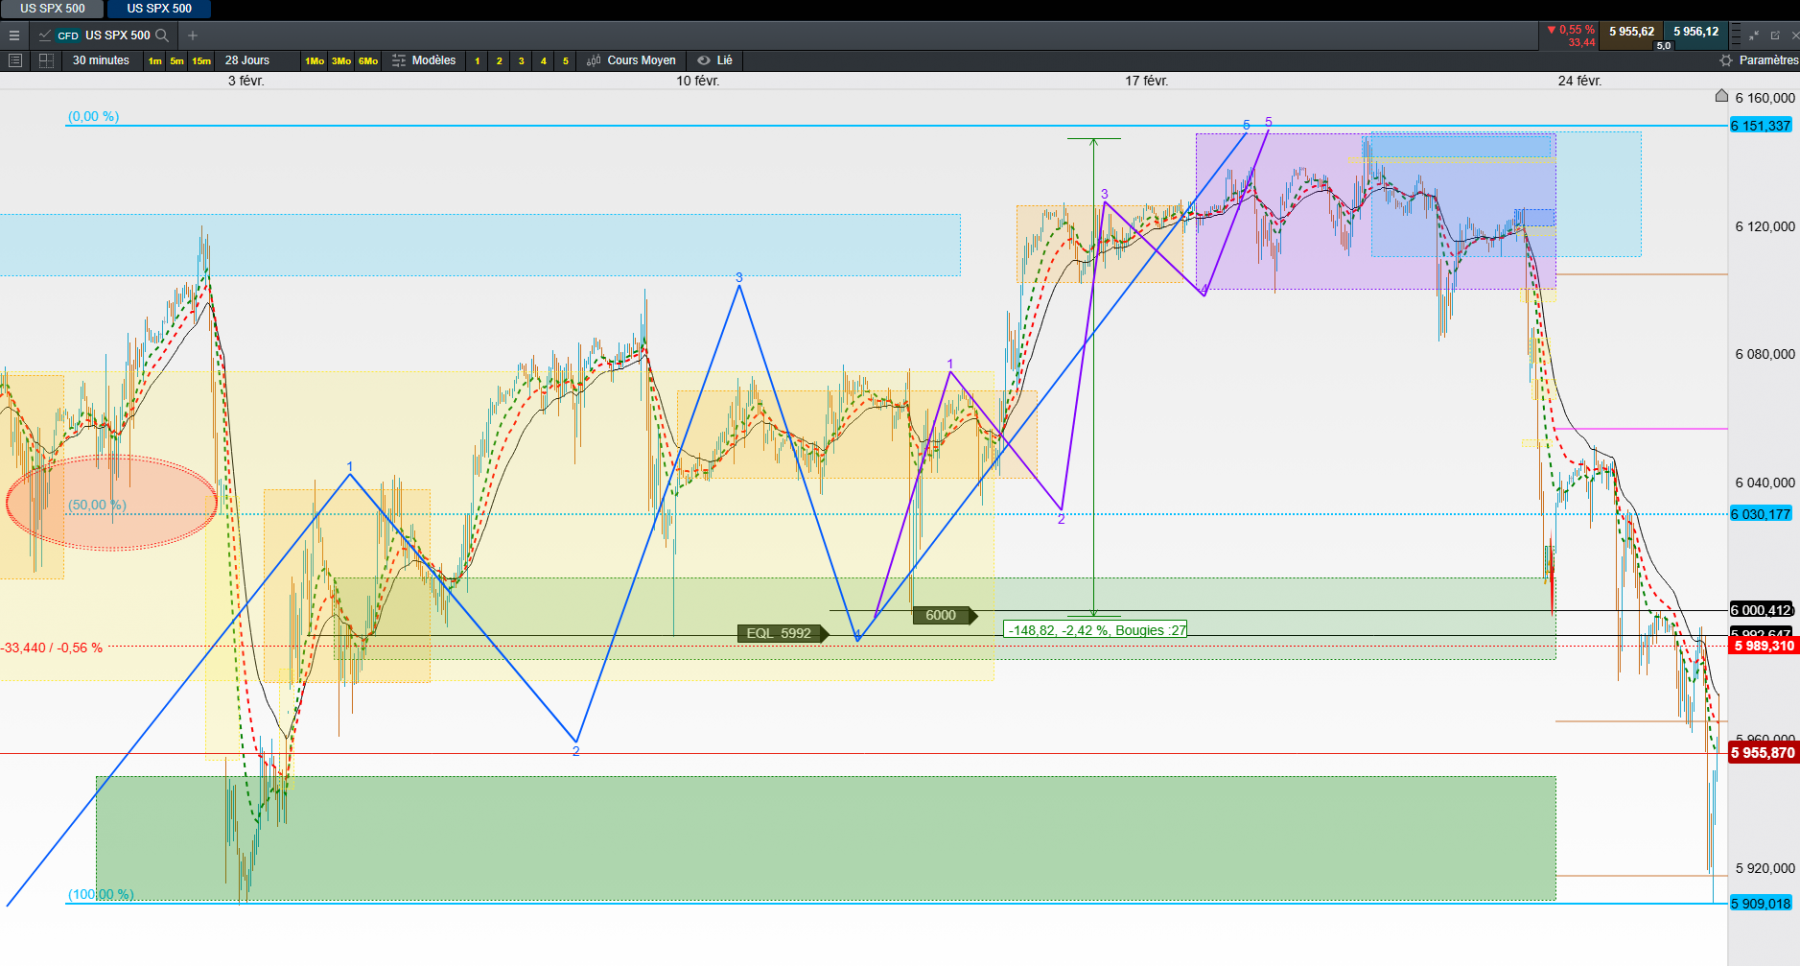The width and height of the screenshot is (1800, 966).
Task: Click the -148,82, -2,42 % measurement label
Action: (1095, 630)
